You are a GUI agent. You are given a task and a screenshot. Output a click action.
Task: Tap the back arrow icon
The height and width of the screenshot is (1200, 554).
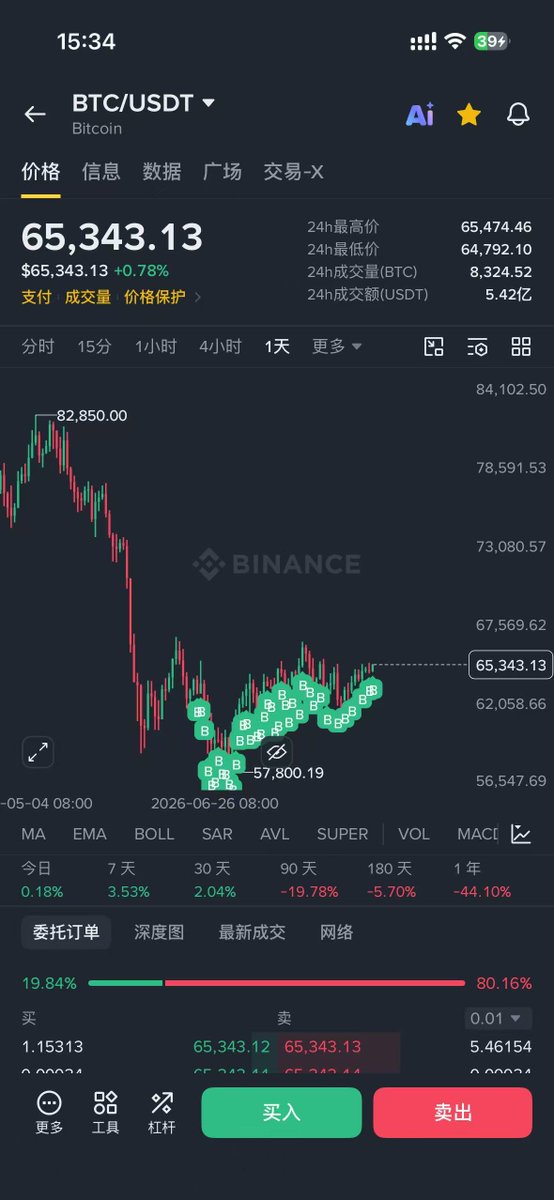(35, 114)
